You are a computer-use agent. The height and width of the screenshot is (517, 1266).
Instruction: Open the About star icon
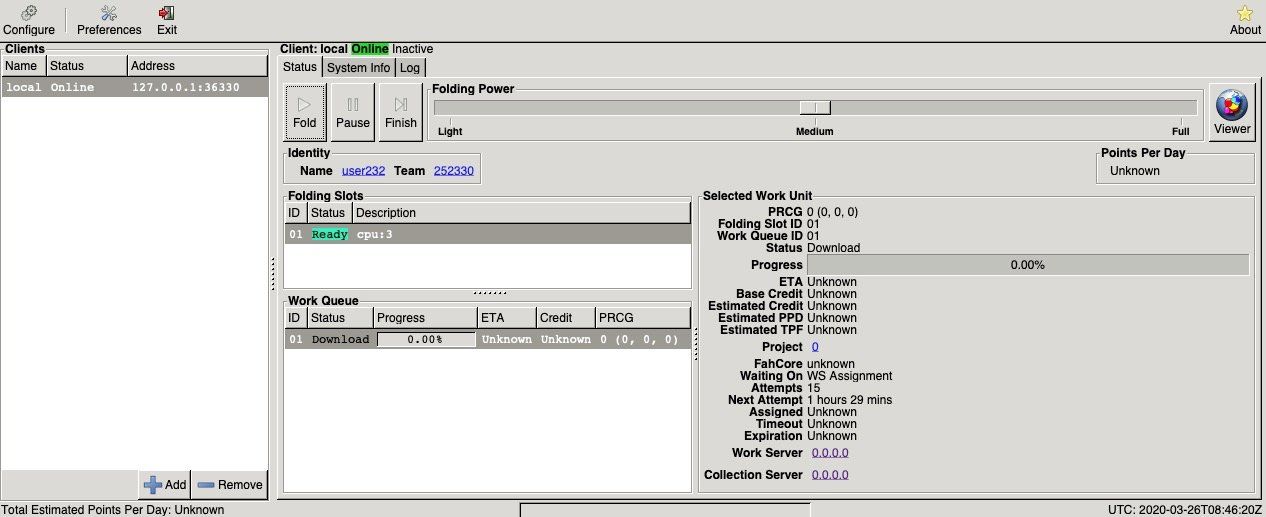pos(1245,19)
